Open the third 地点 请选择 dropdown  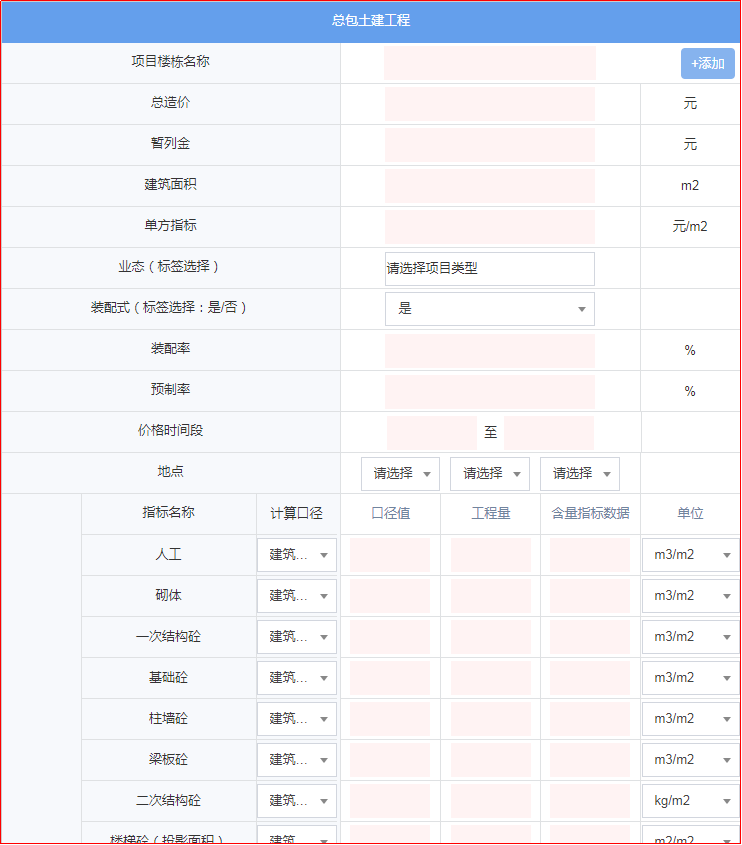click(x=580, y=474)
